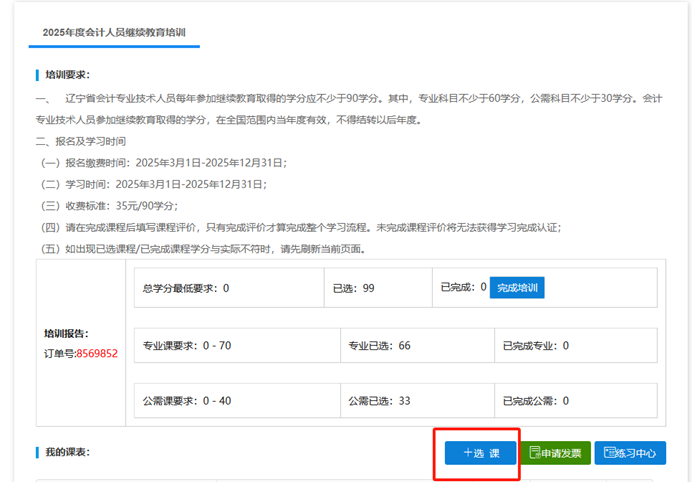
Task: Click the 培训报告 label
Action: tap(67, 335)
